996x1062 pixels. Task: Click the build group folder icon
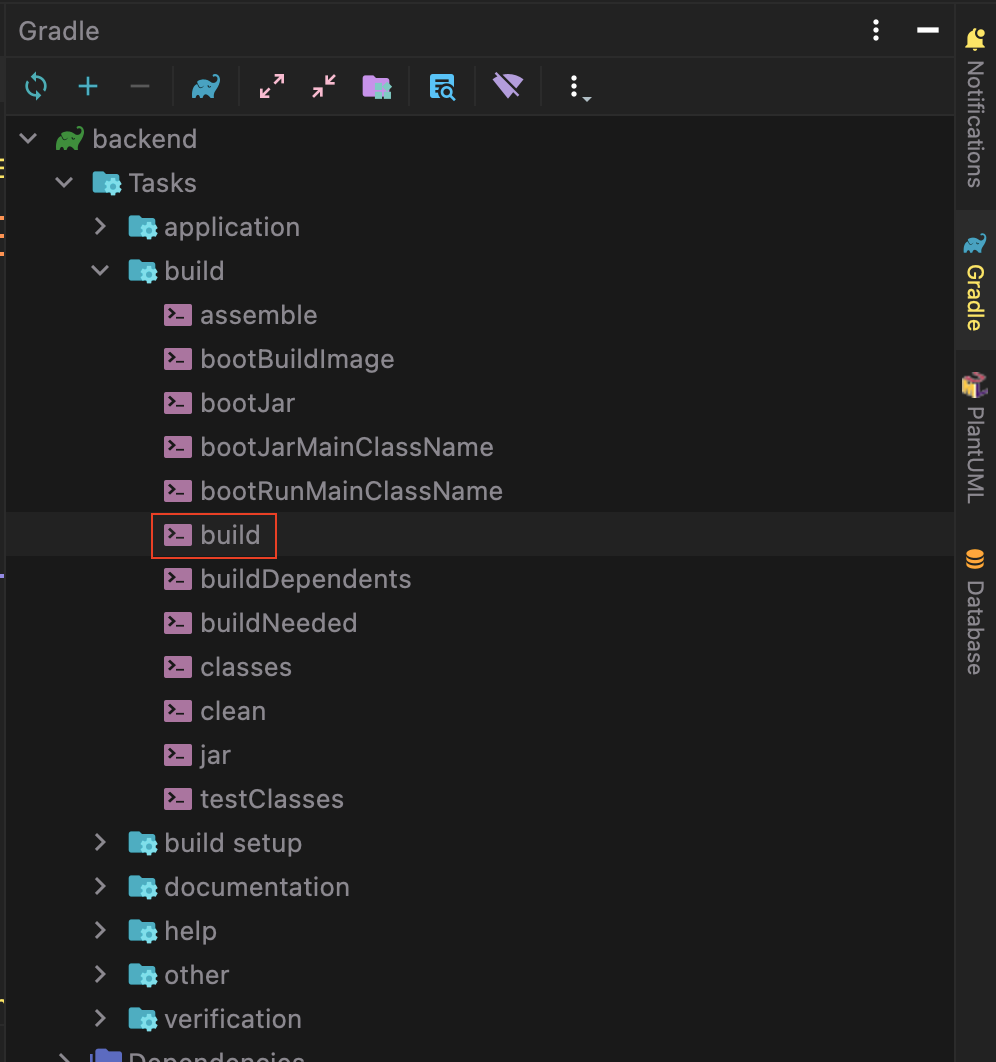click(142, 272)
